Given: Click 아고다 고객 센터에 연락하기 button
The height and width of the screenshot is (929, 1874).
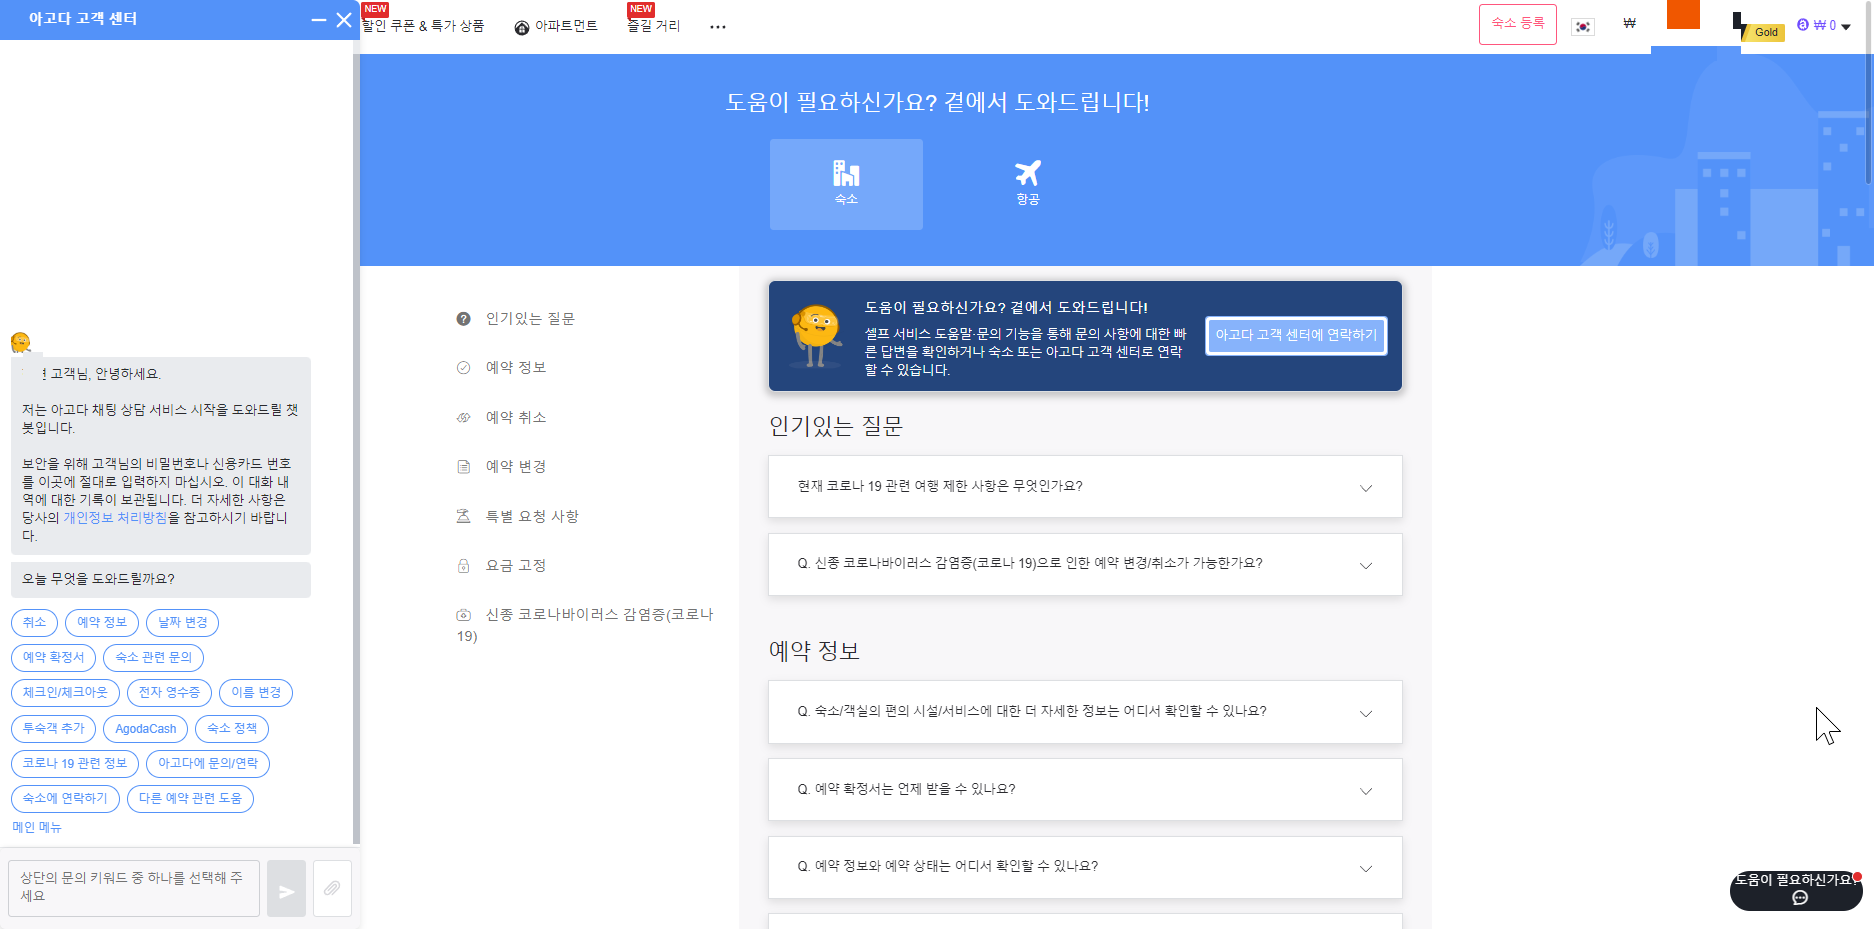Looking at the screenshot, I should tap(1296, 336).
